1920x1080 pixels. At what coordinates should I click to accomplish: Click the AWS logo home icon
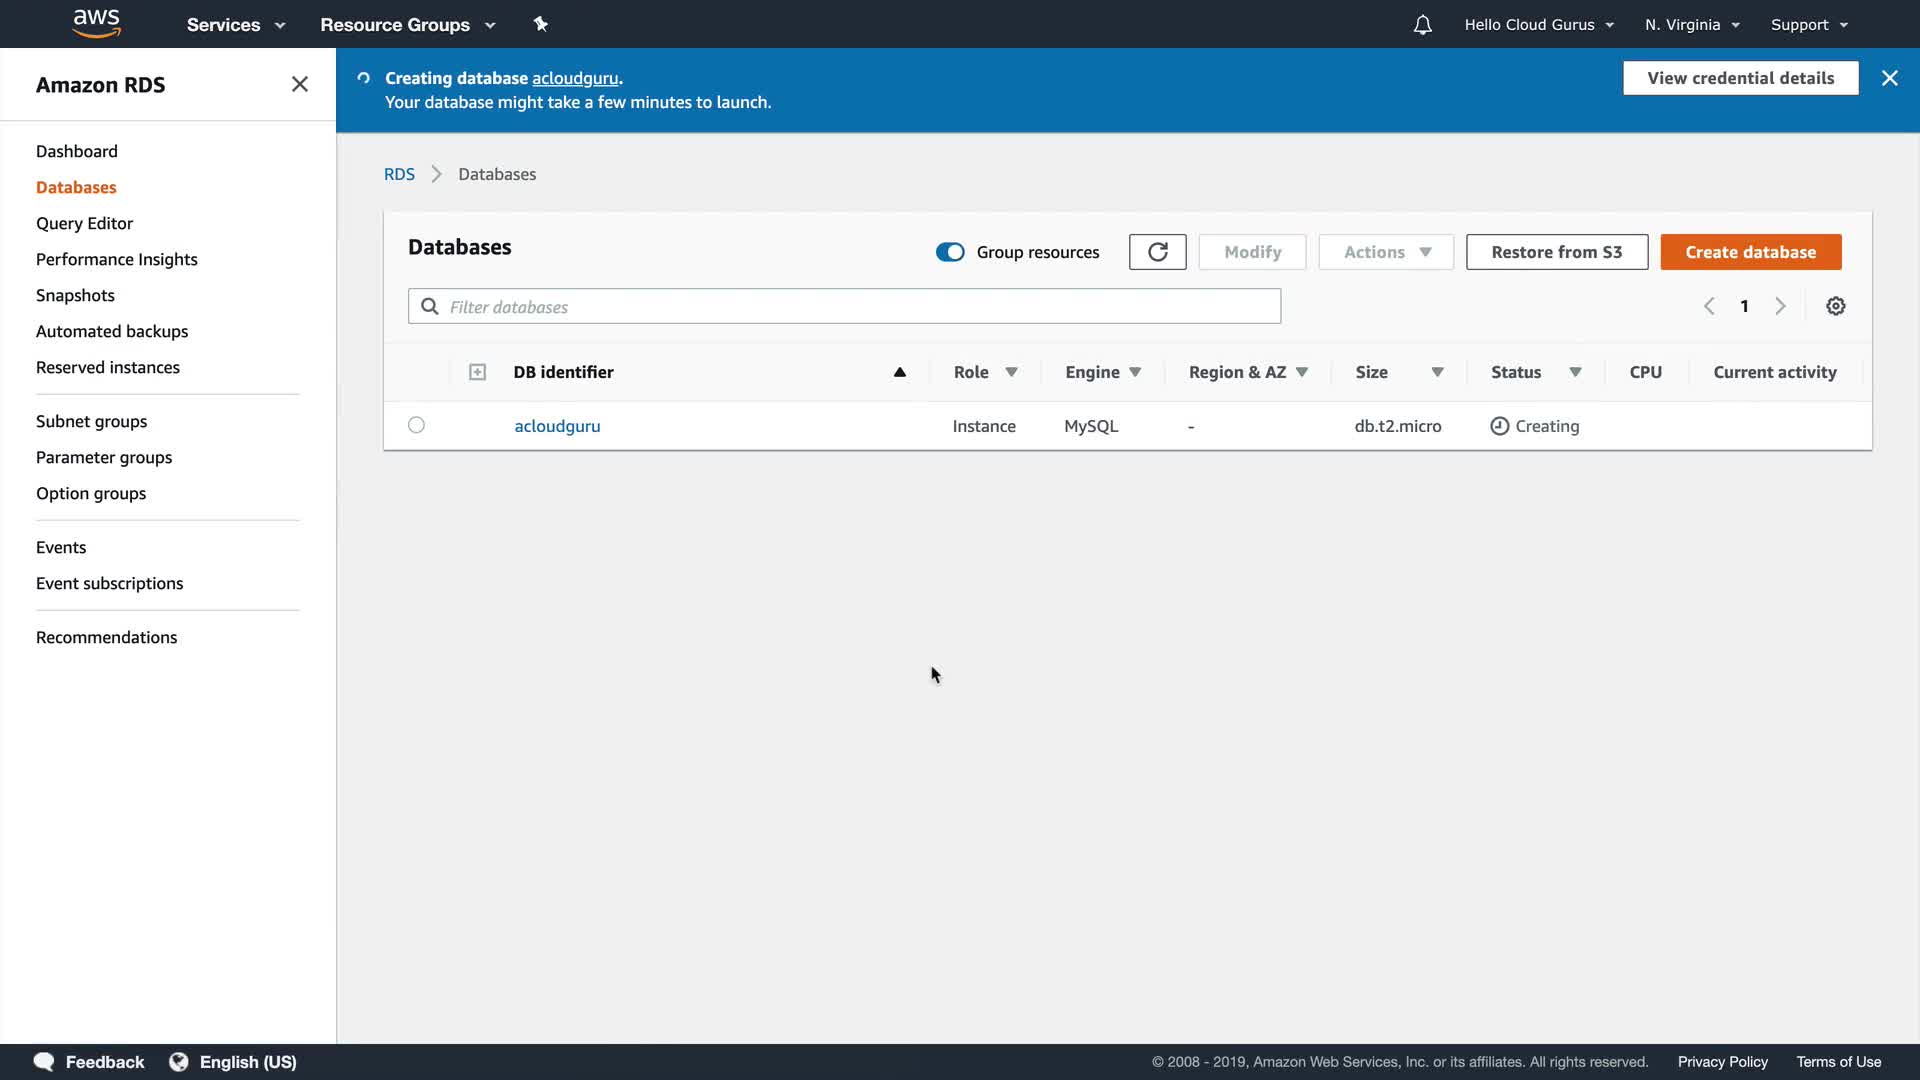[97, 23]
